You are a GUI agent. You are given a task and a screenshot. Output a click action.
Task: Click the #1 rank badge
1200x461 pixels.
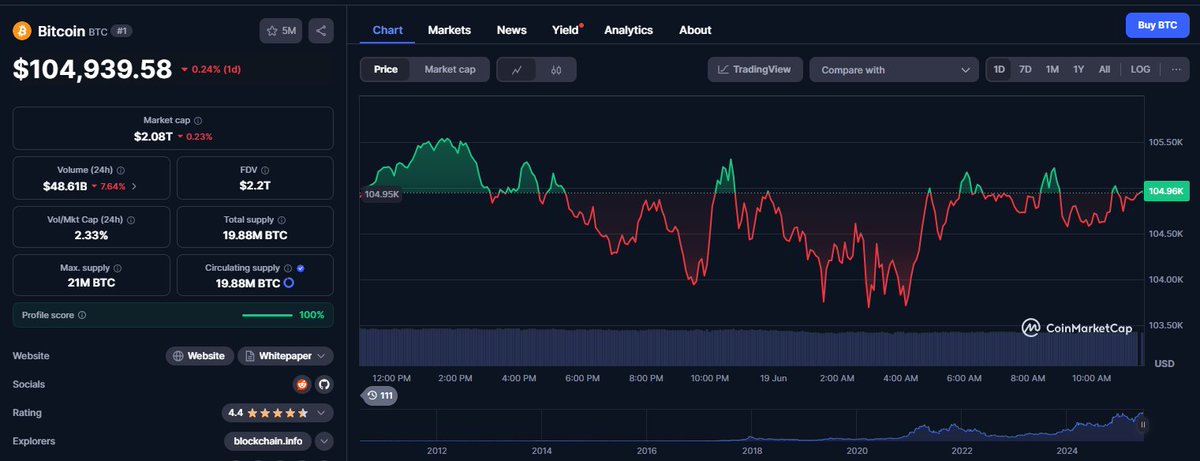pyautogui.click(x=121, y=31)
